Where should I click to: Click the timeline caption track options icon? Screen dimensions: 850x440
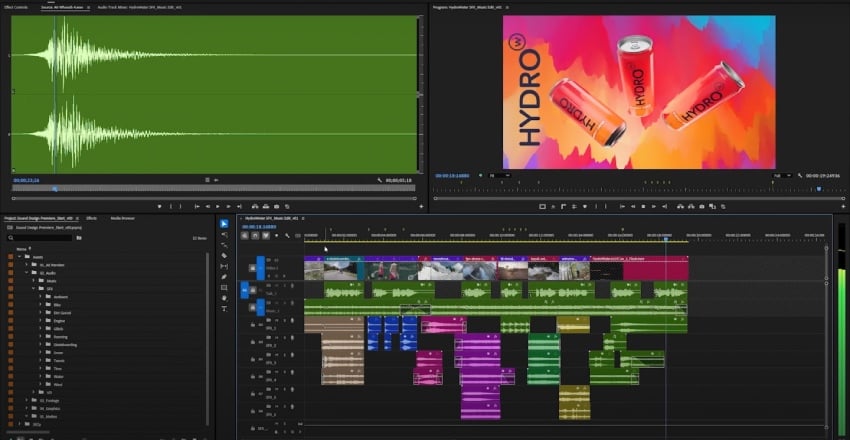coord(298,236)
